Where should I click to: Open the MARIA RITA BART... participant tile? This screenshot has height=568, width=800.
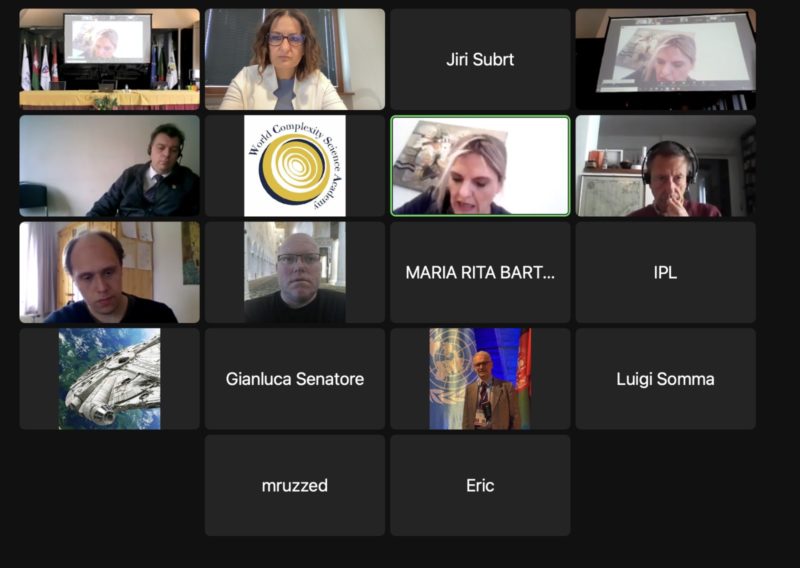click(x=480, y=273)
